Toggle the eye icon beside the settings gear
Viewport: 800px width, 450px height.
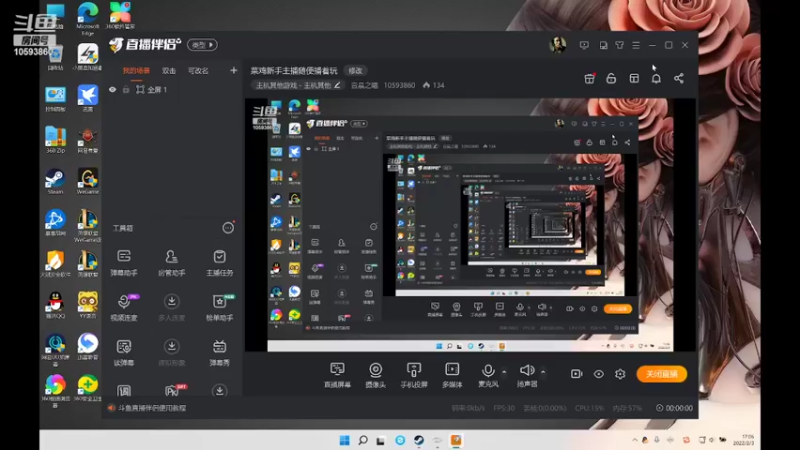pos(598,374)
